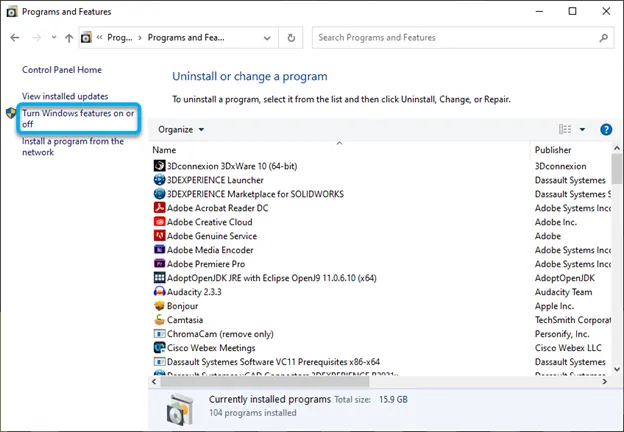Click the vertical scrollbar up arrow

(617, 148)
